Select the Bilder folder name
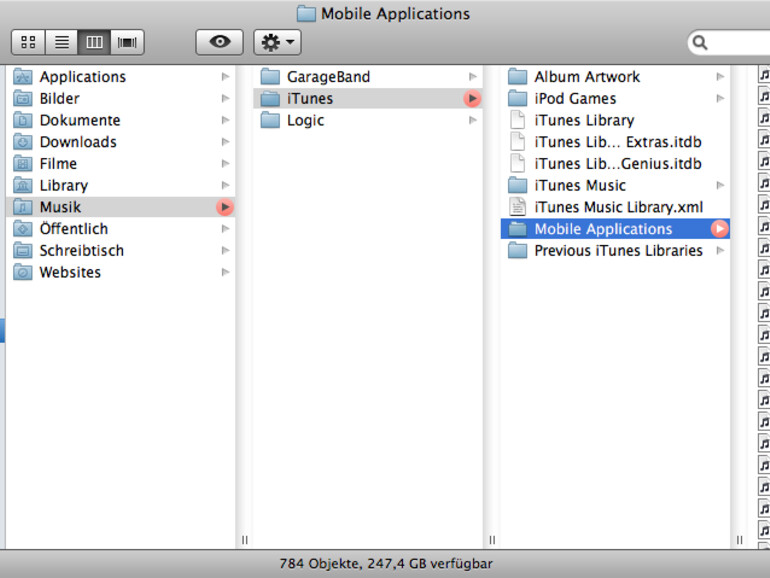The width and height of the screenshot is (770, 578). click(59, 98)
